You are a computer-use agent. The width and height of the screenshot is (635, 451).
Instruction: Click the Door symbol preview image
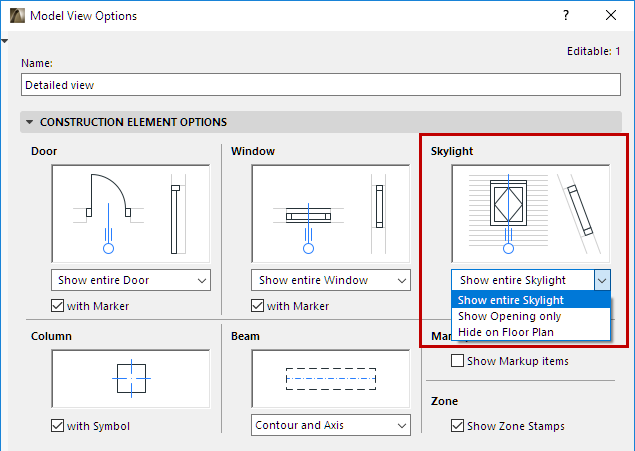[x=131, y=214]
